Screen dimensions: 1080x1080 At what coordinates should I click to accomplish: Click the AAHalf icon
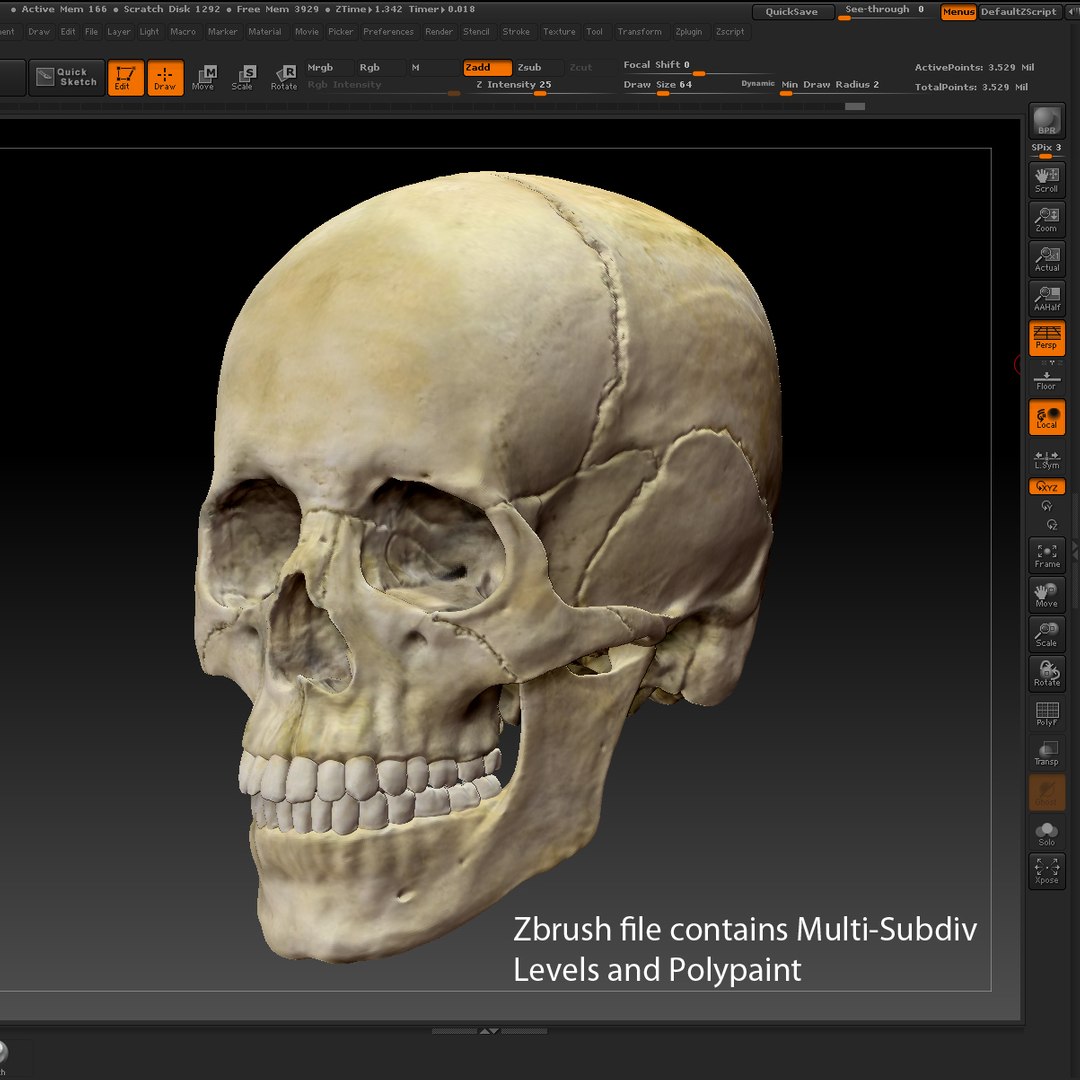click(x=1046, y=299)
